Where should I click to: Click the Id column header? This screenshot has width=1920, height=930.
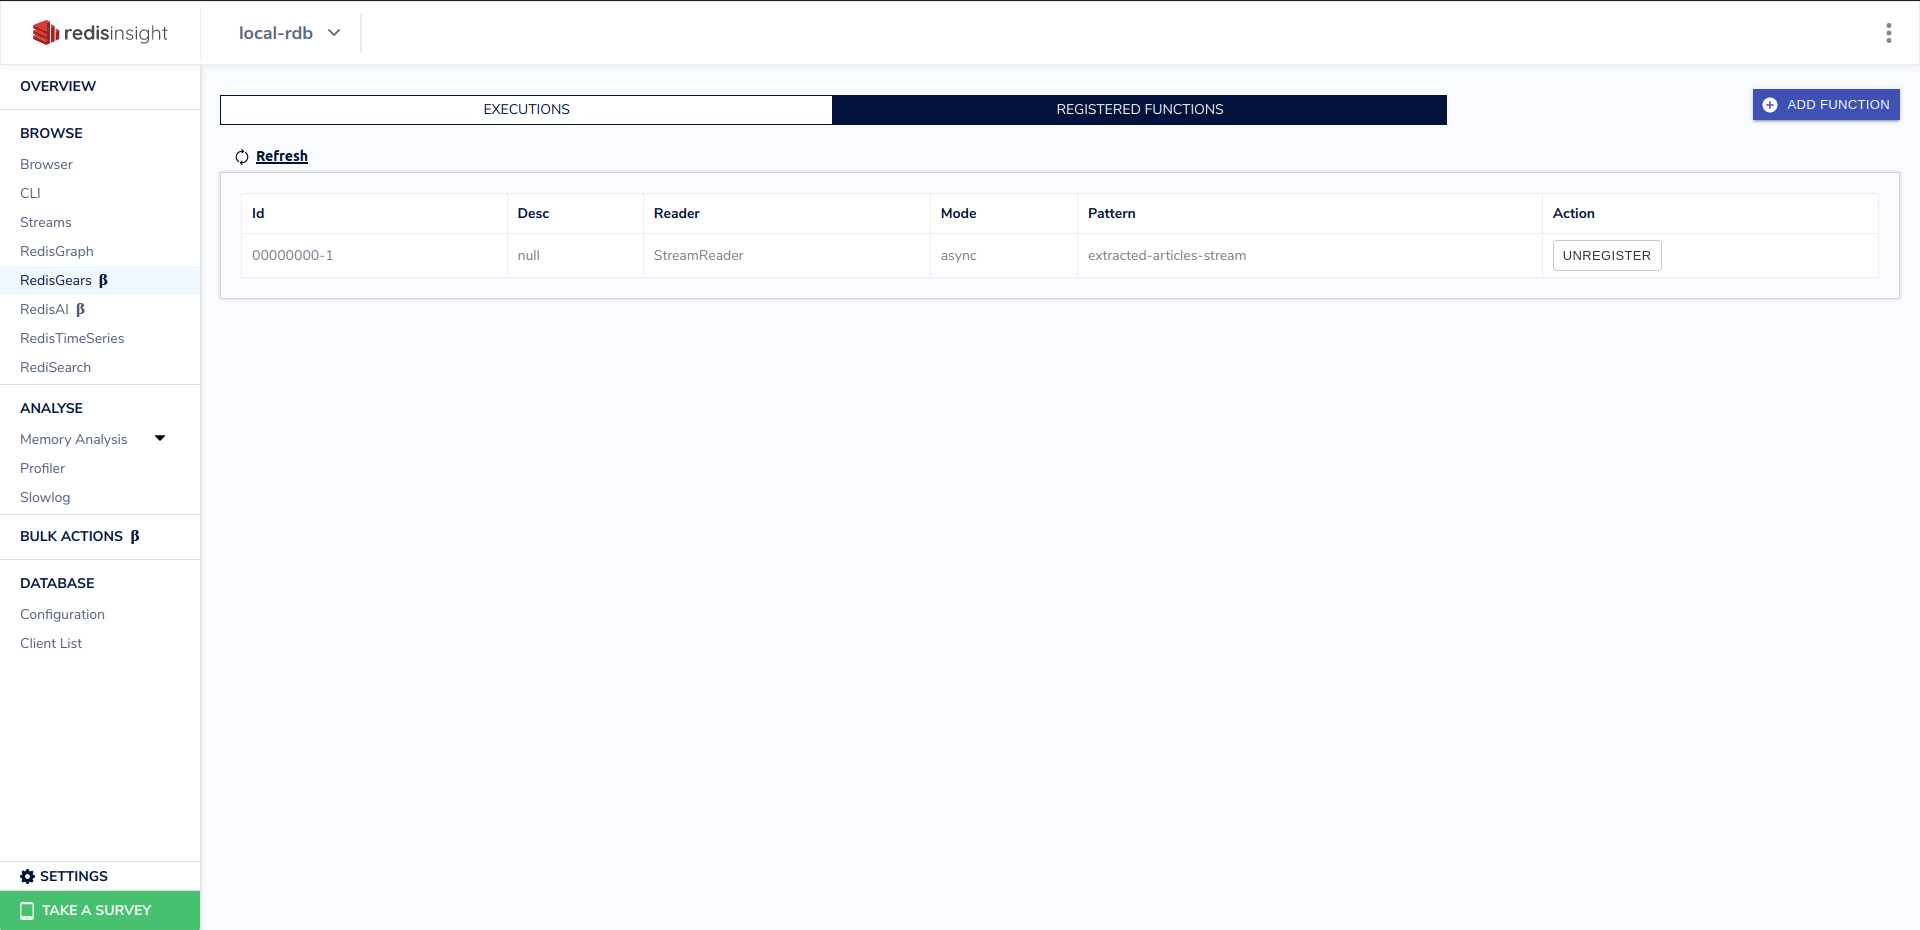tap(374, 214)
